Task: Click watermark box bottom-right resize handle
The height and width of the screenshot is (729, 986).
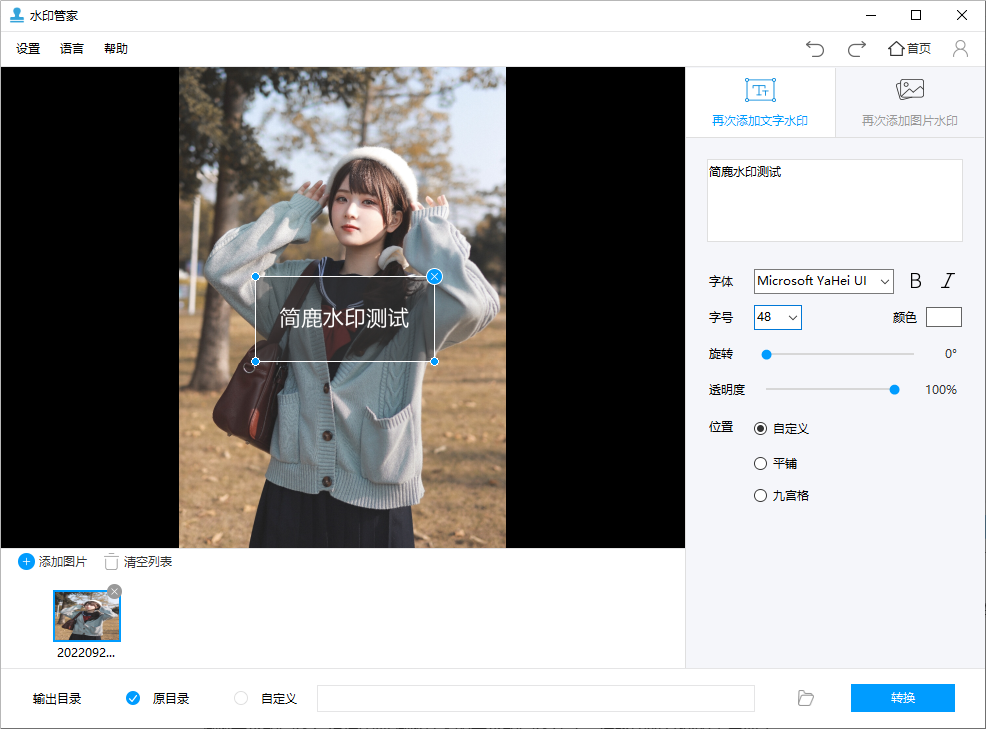Action: [x=435, y=362]
